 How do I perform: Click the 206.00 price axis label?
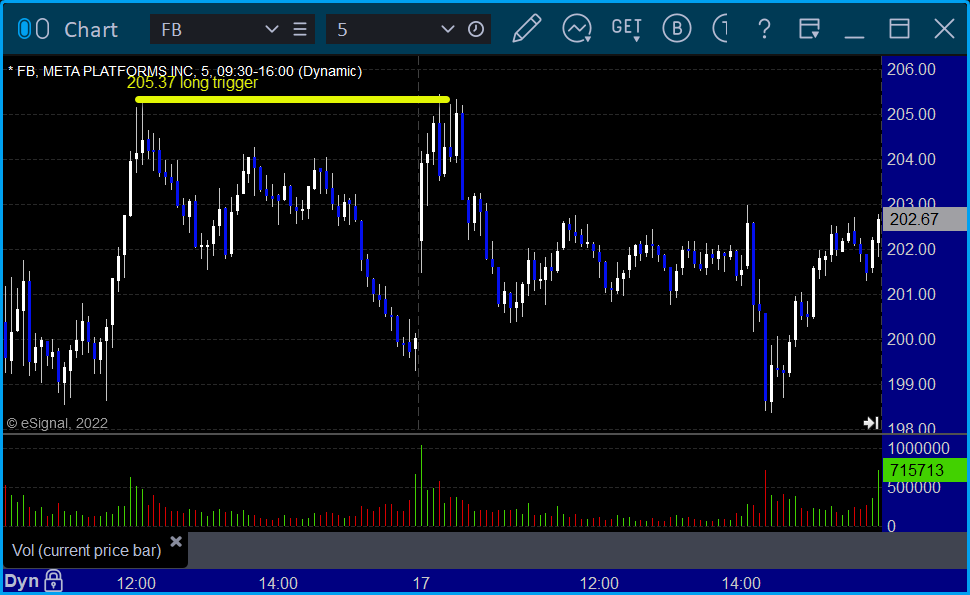[911, 69]
